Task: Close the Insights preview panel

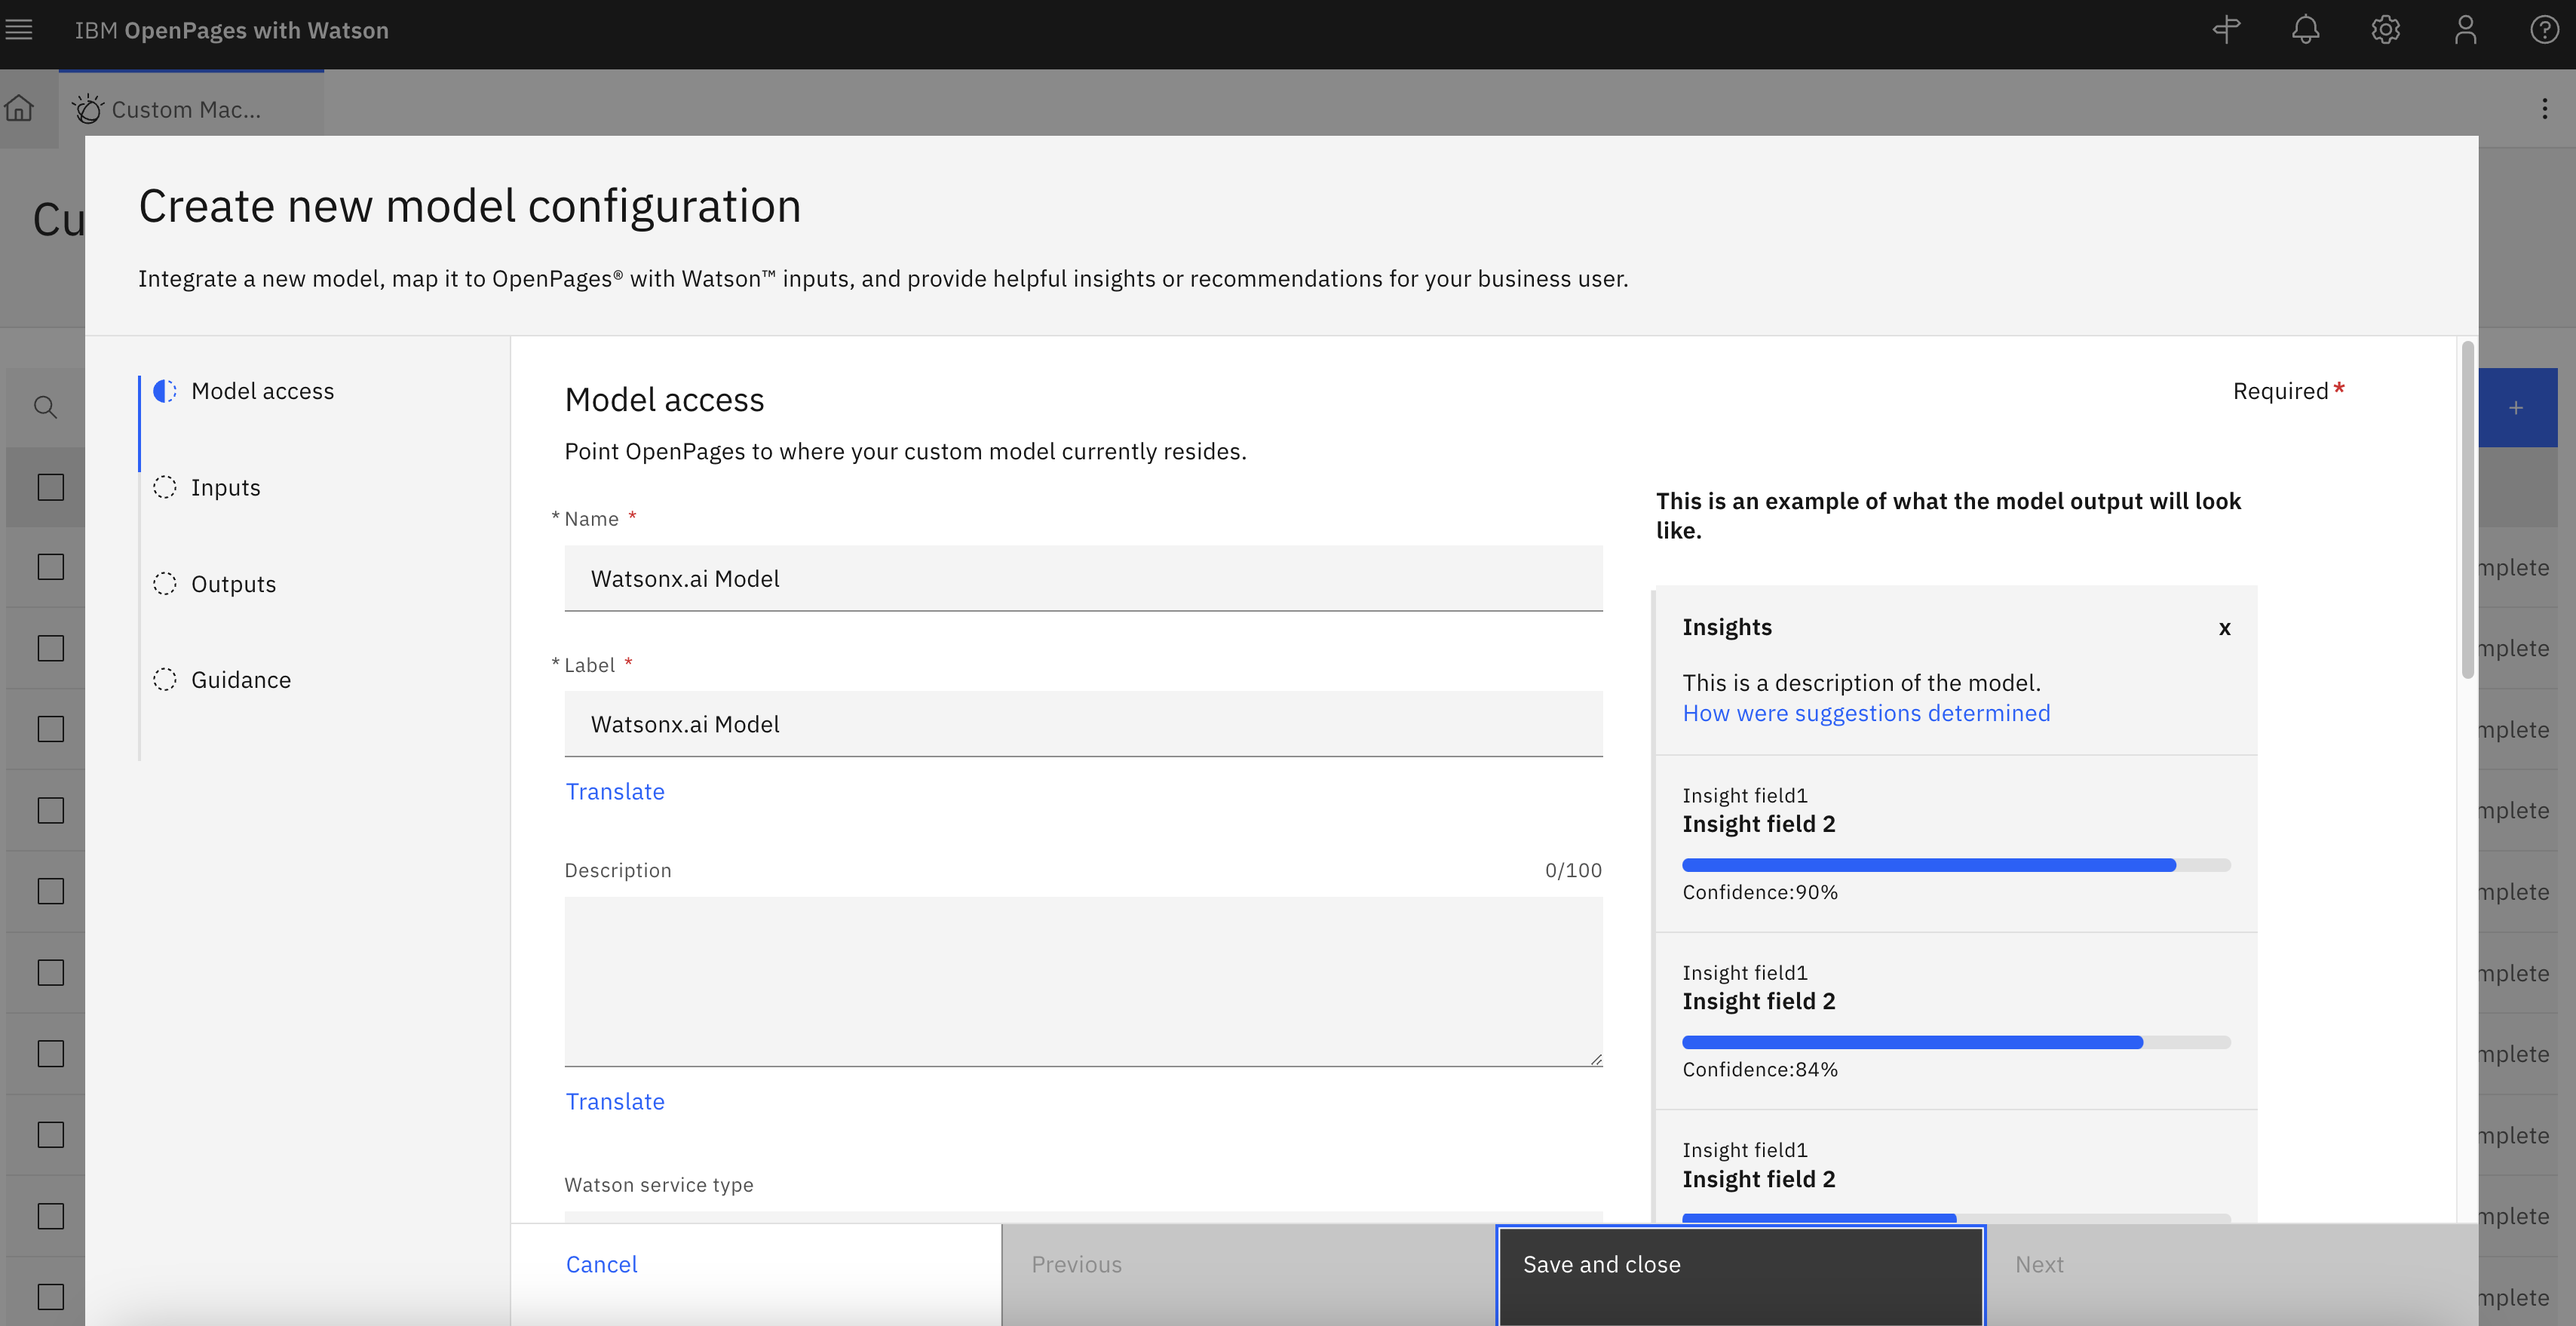Action: coord(2224,628)
